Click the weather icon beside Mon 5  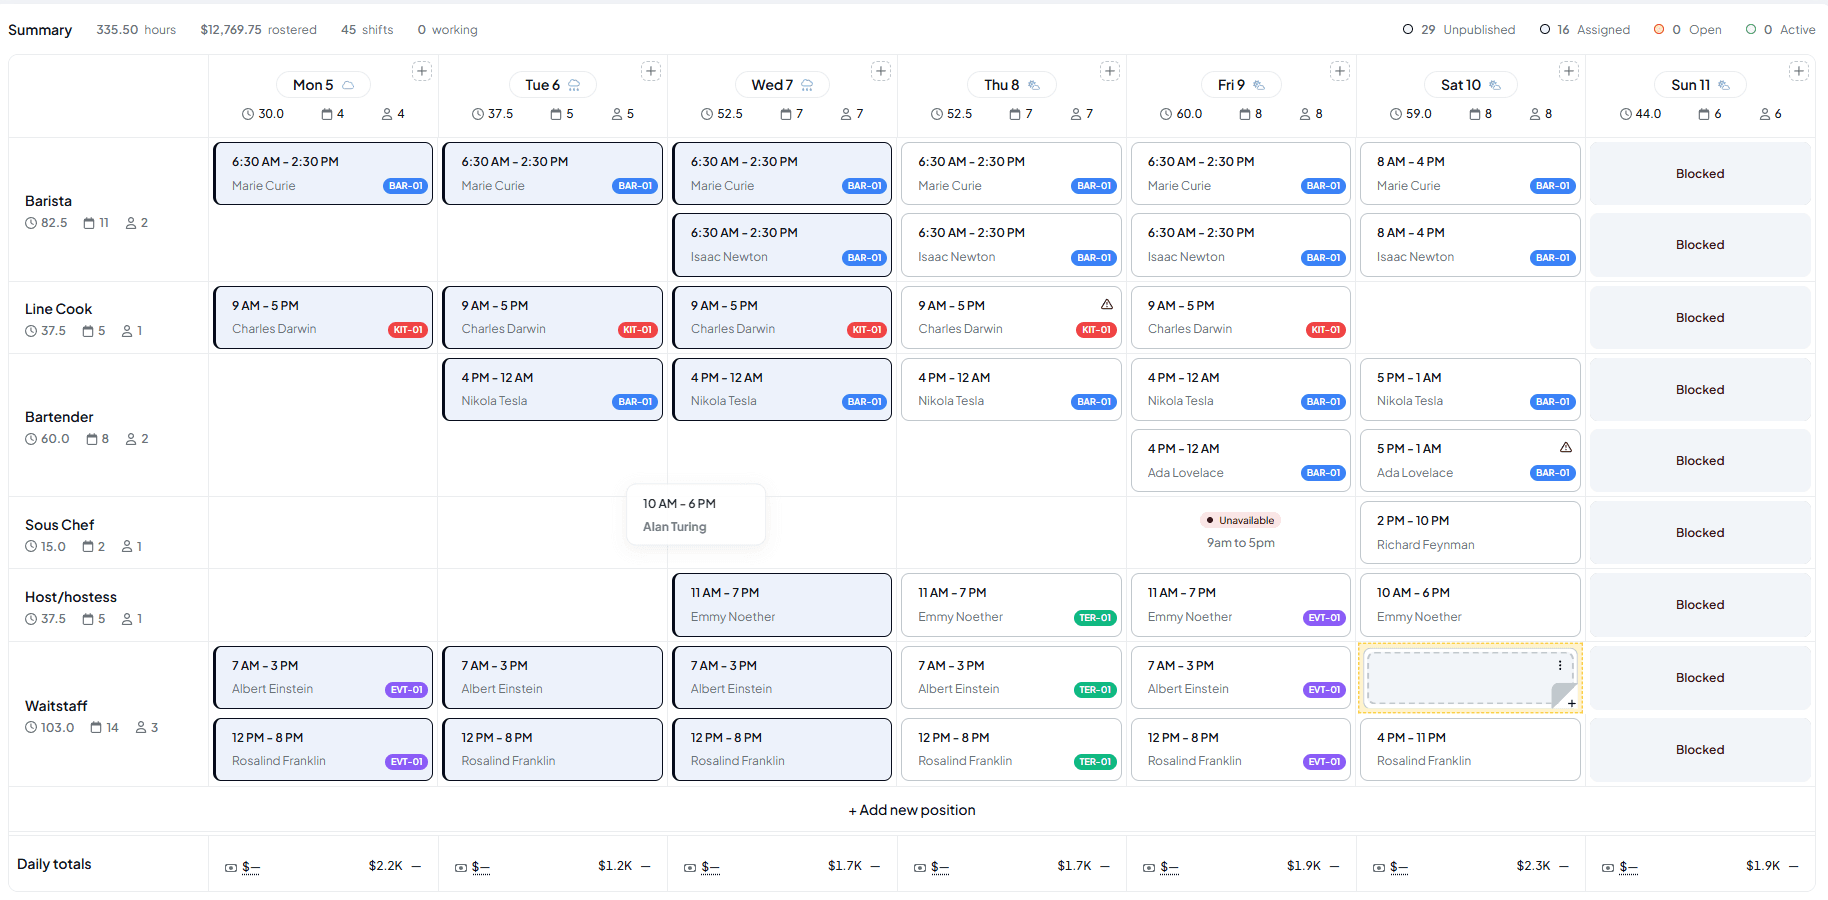pyautogui.click(x=348, y=85)
